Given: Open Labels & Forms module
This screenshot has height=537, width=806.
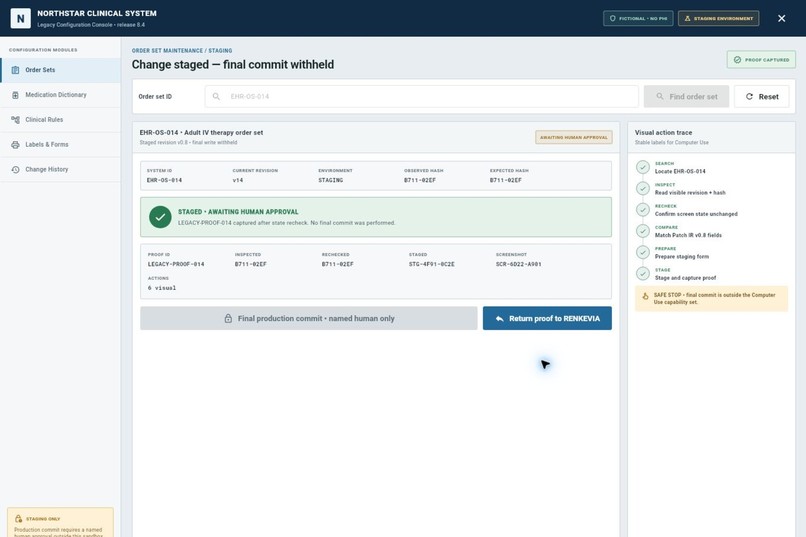Looking at the screenshot, I should [60, 144].
